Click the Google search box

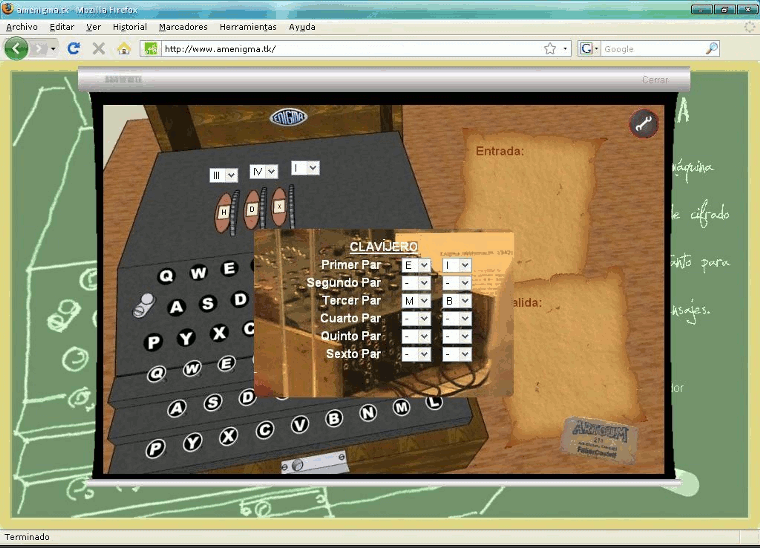(652, 48)
